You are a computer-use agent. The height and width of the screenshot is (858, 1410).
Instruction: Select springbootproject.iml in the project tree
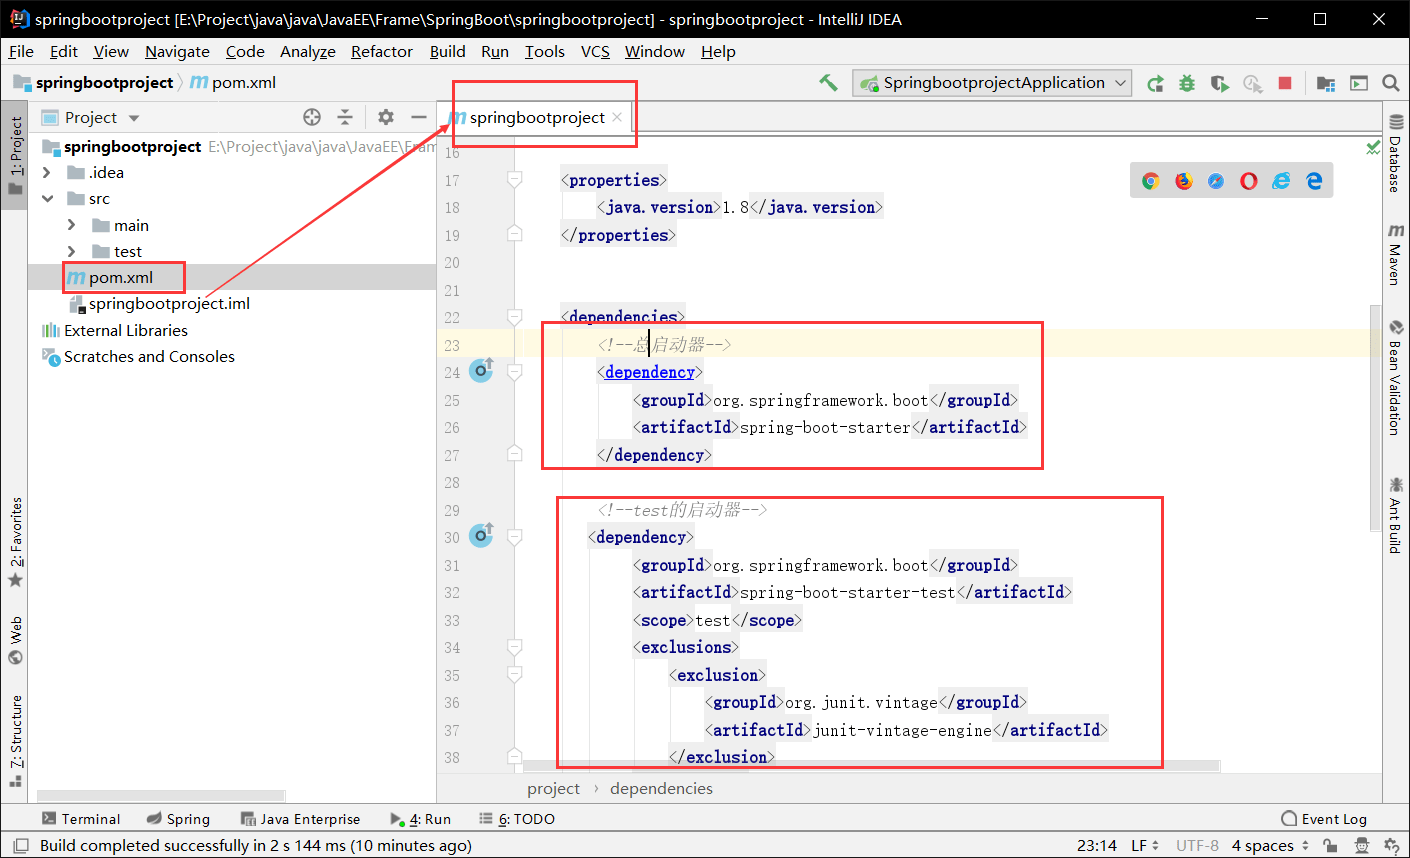169,303
